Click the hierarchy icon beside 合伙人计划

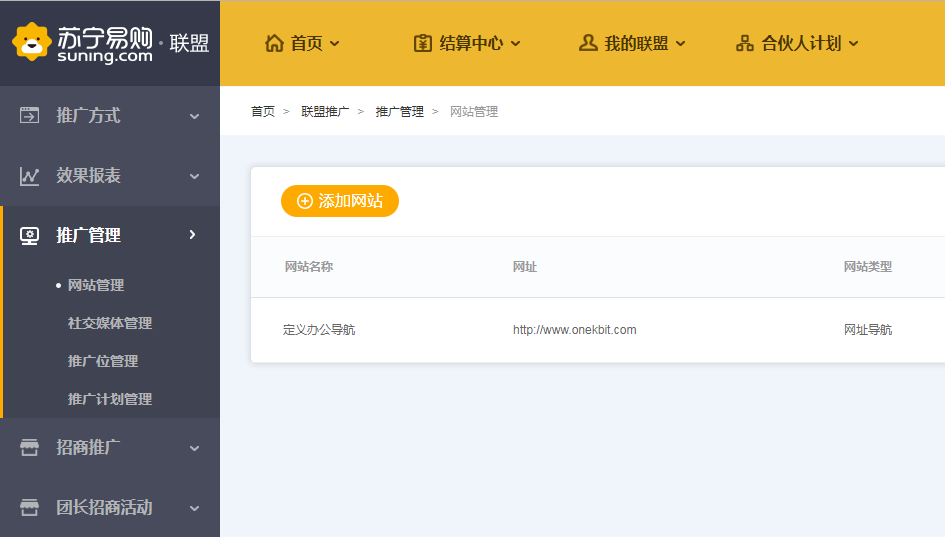point(744,43)
